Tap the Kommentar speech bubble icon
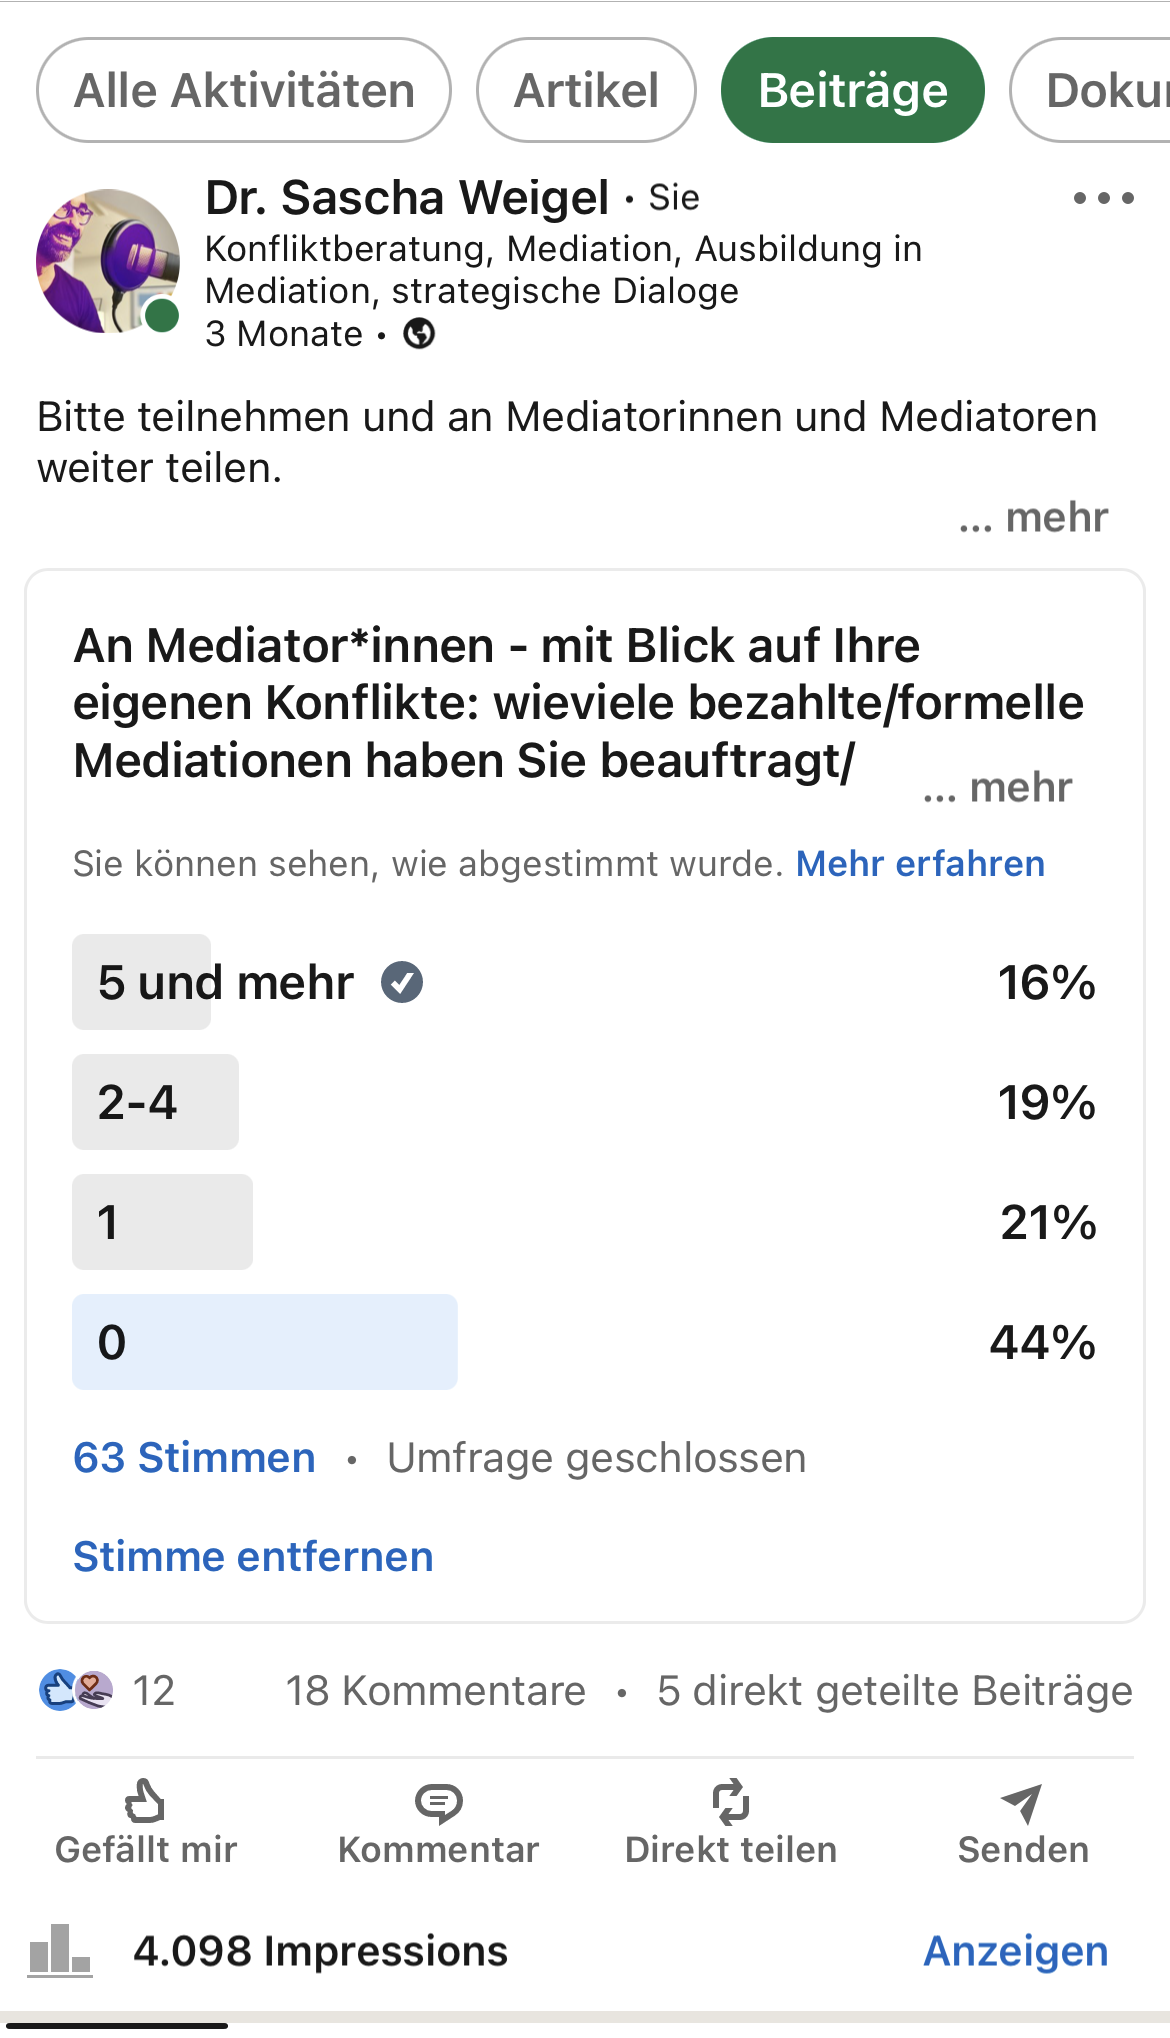 [438, 1802]
